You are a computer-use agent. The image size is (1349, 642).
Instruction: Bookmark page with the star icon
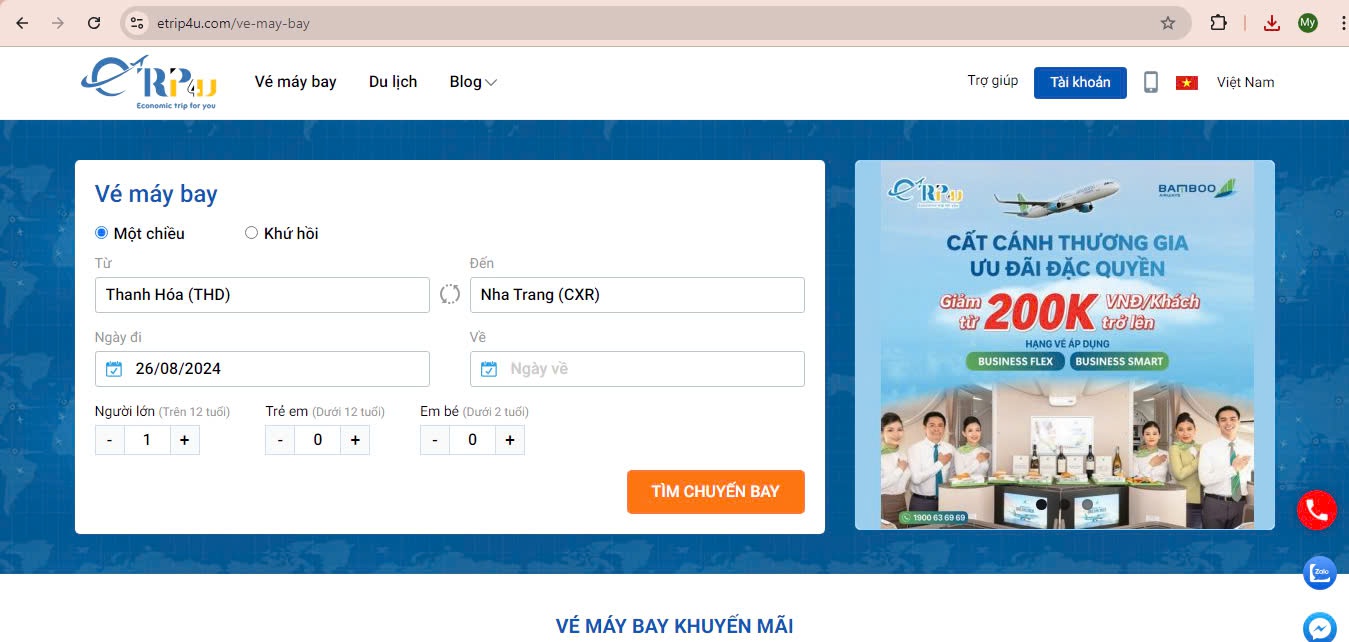1167,23
